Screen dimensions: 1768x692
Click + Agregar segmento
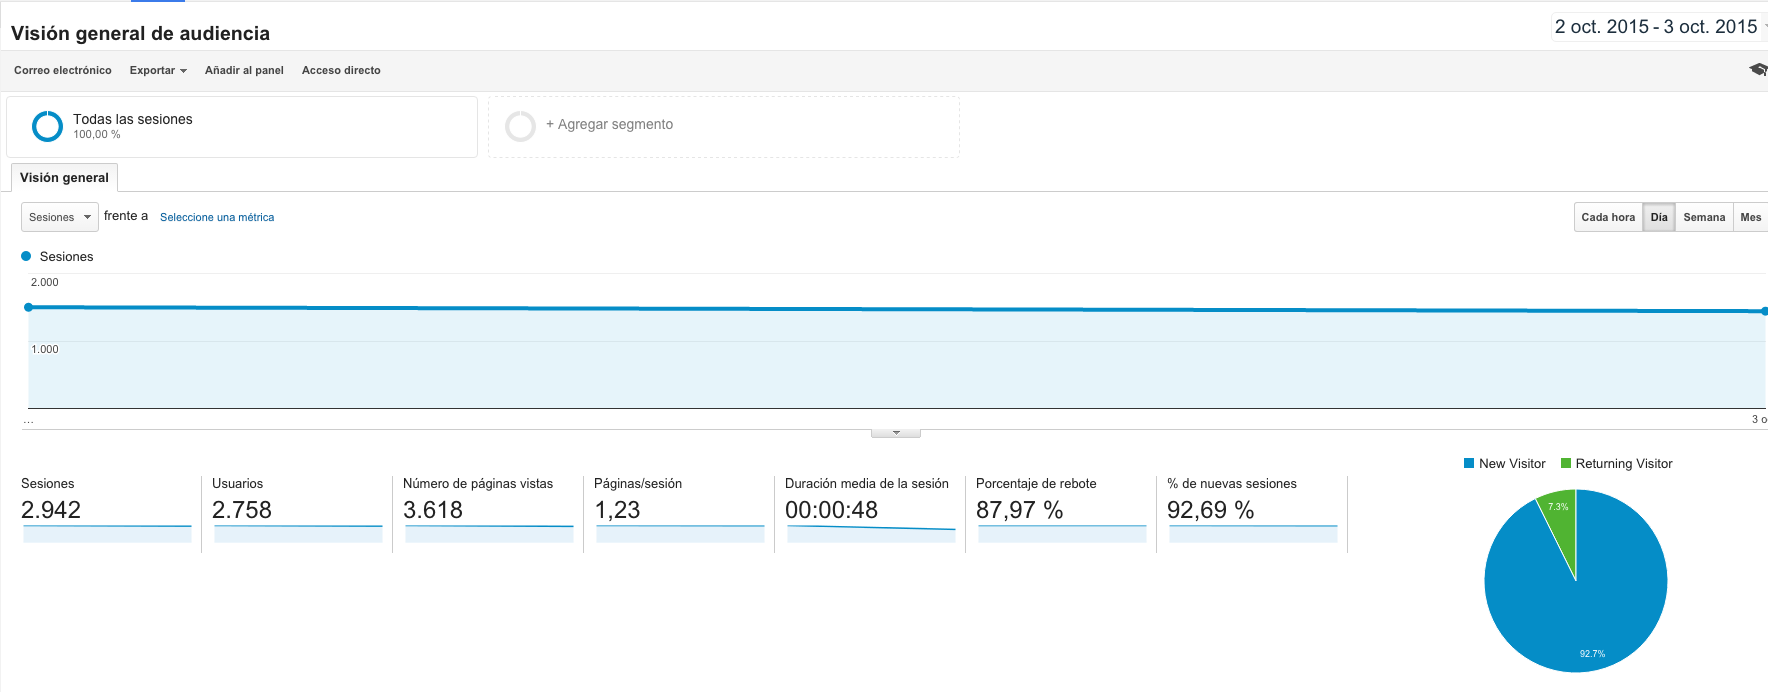pyautogui.click(x=609, y=124)
